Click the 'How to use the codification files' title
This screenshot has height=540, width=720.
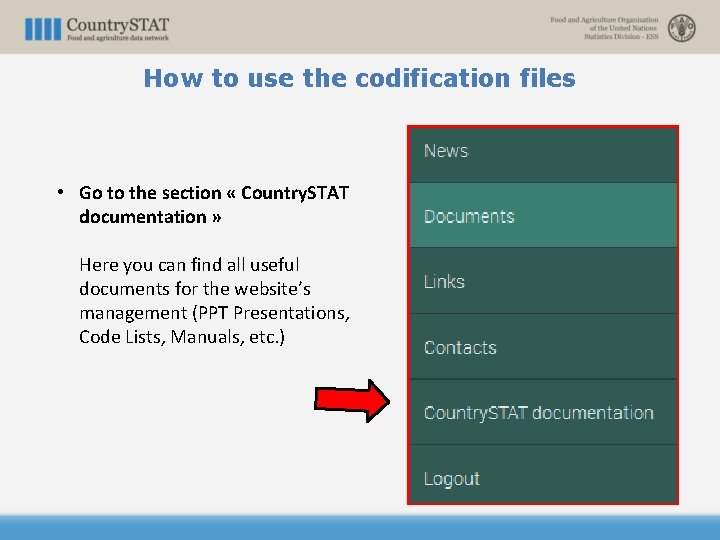(360, 78)
